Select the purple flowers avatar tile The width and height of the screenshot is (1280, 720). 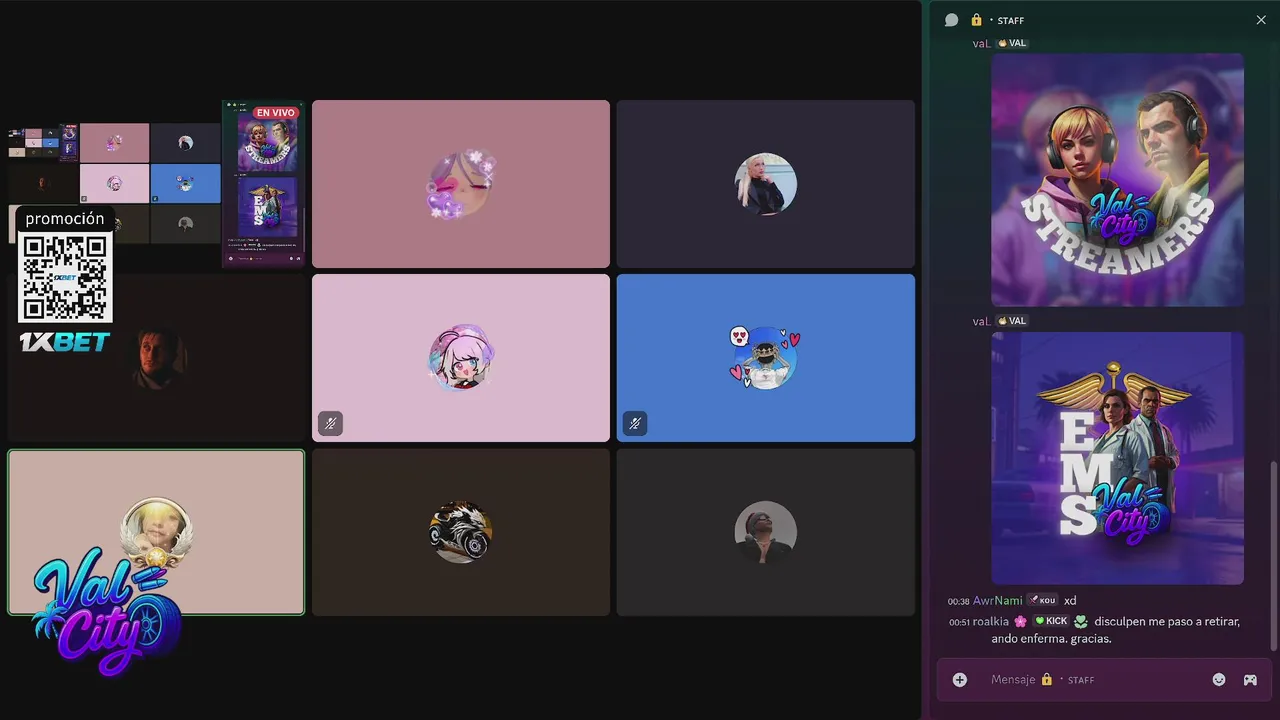pyautogui.click(x=461, y=184)
